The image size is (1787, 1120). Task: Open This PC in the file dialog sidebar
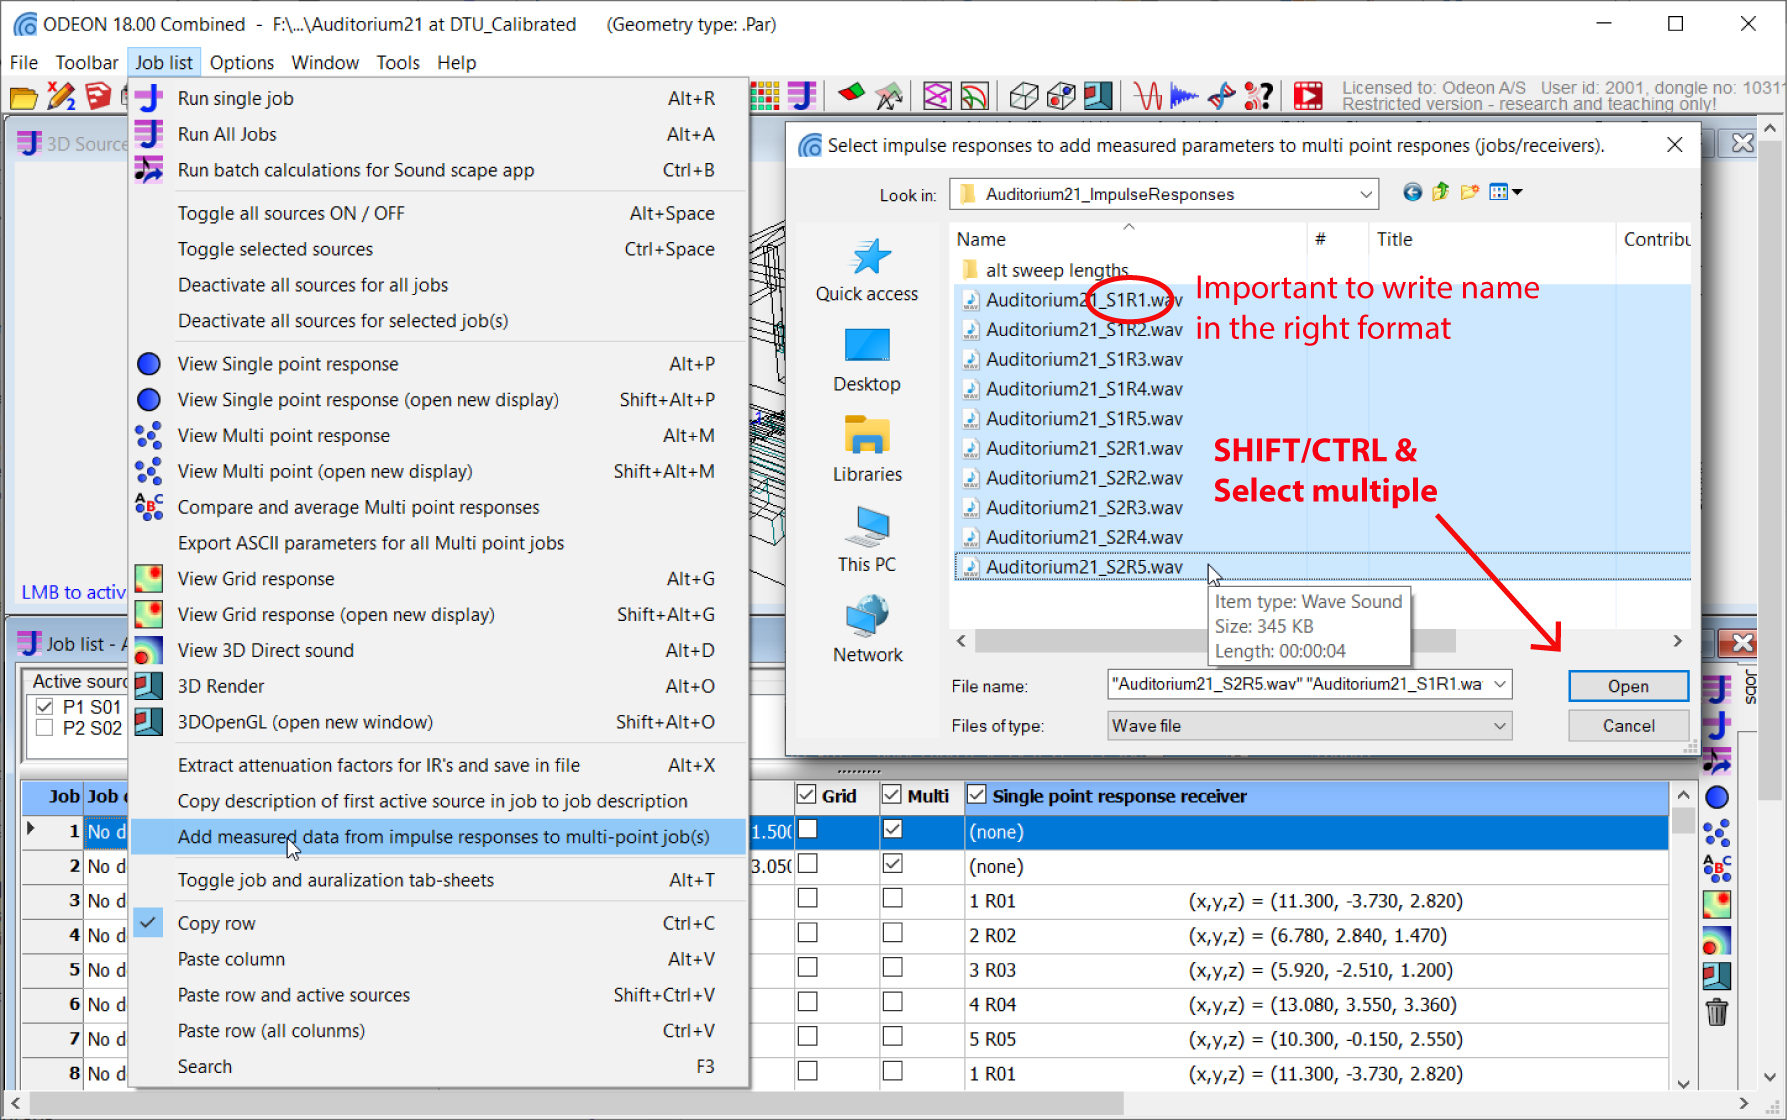867,540
